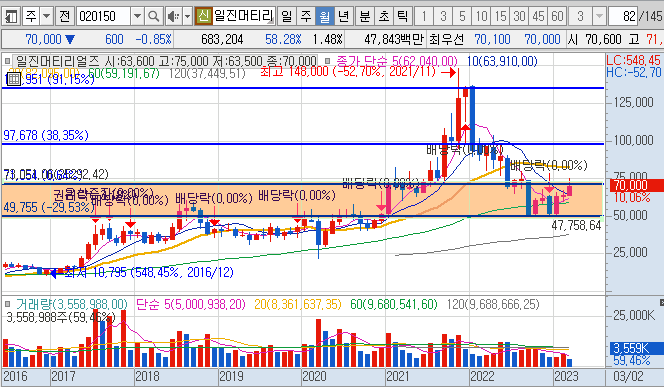Click the red arrow at 최고 148,000
Image resolution: width=664 pixels, height=387 pixels.
pyautogui.click(x=448, y=72)
